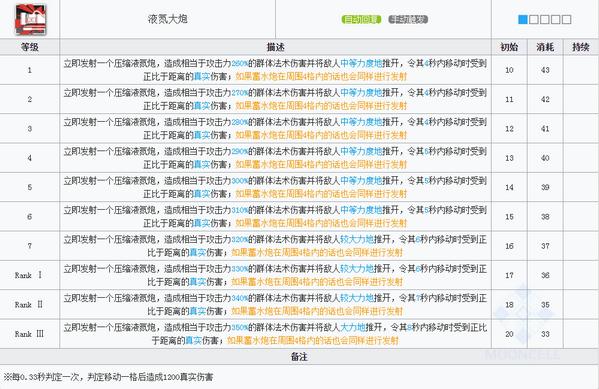The height and width of the screenshot is (389, 599).
Task: Select the Rank III level cell
Action: (x=30, y=334)
